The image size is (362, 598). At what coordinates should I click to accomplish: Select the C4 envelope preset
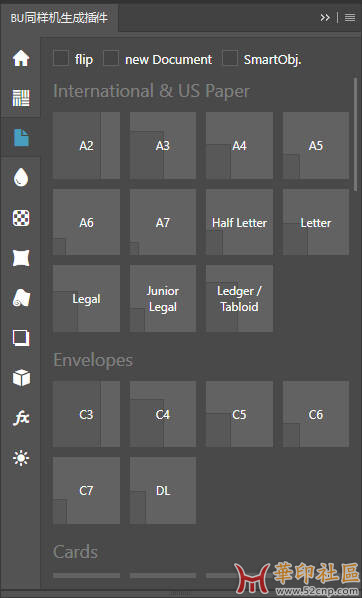pos(163,414)
